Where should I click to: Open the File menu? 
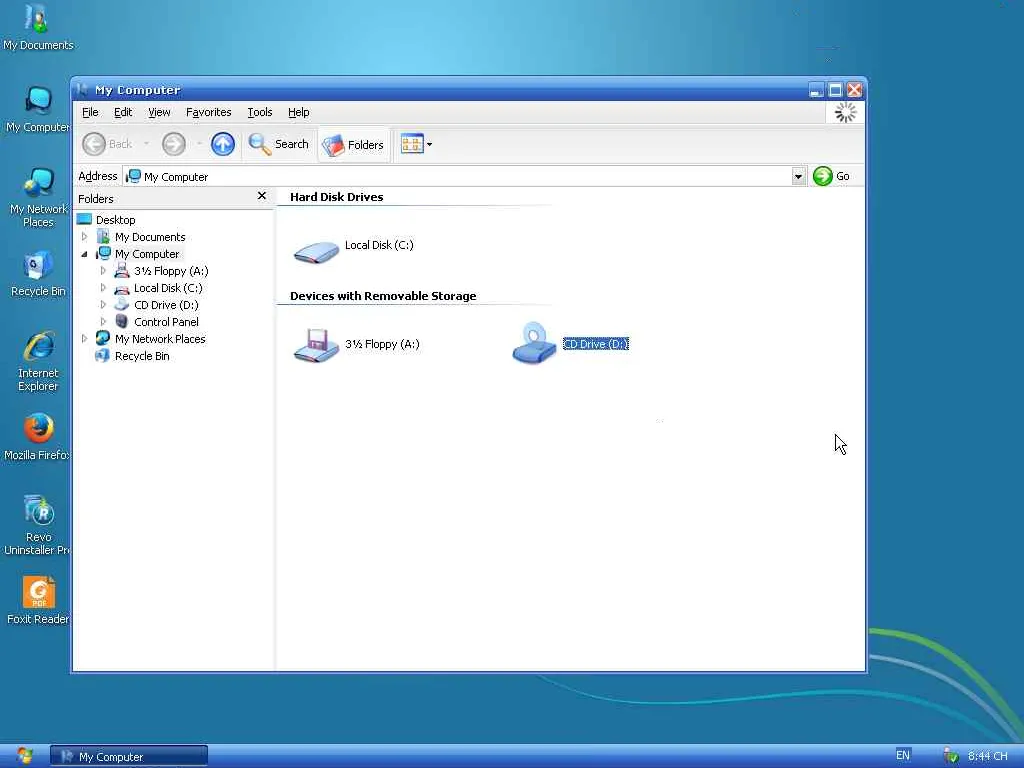click(x=90, y=112)
